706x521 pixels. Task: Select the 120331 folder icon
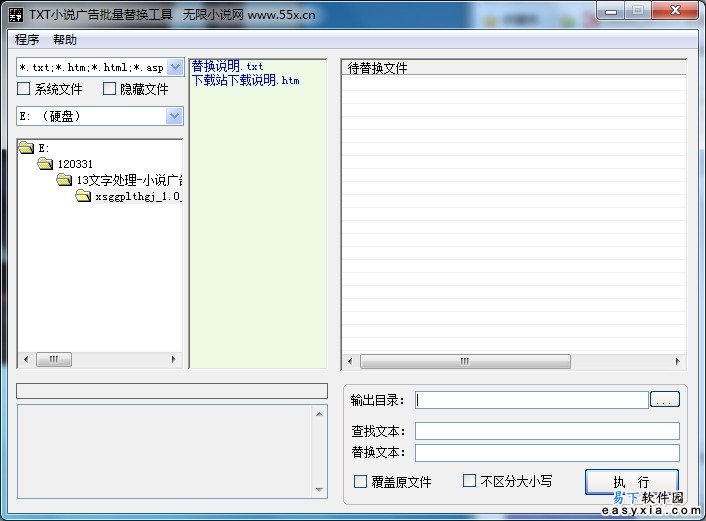(45, 163)
